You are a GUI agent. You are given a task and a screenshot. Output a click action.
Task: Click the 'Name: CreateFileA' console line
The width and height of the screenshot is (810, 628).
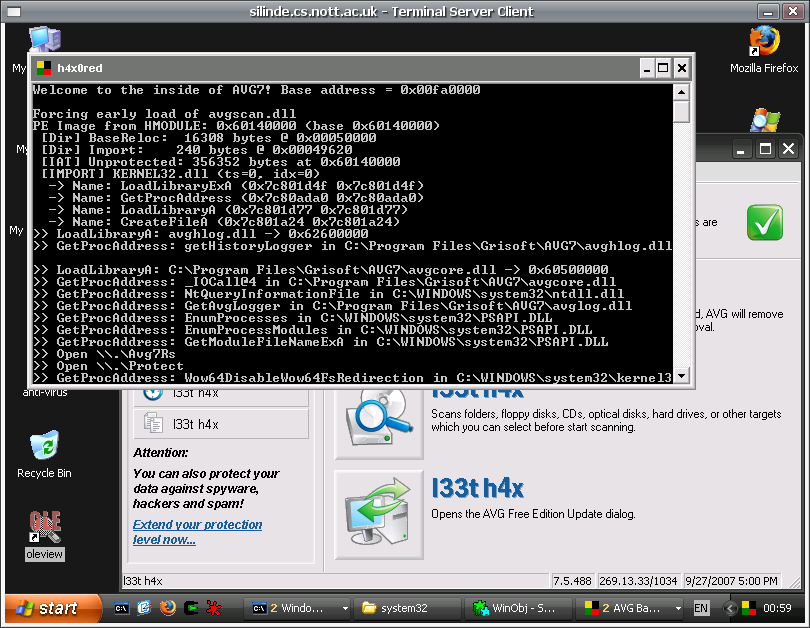pos(224,222)
